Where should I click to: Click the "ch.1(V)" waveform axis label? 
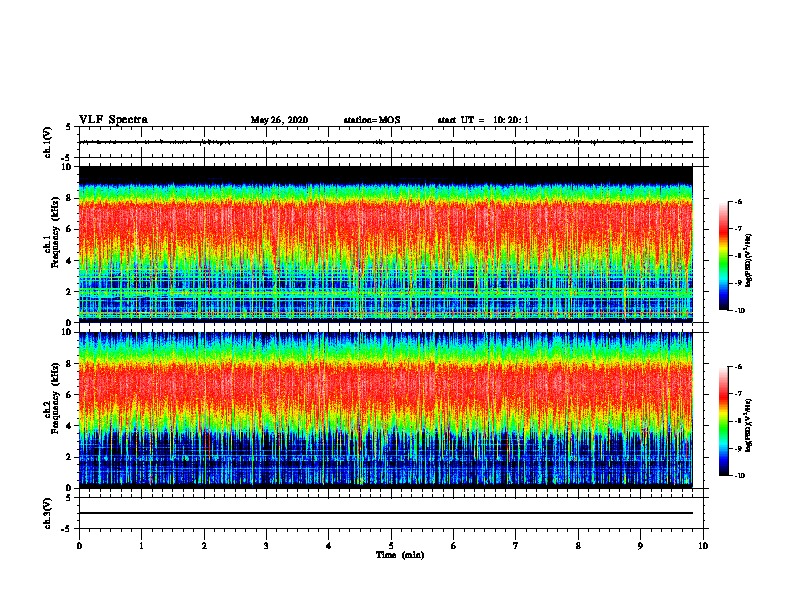coord(48,142)
